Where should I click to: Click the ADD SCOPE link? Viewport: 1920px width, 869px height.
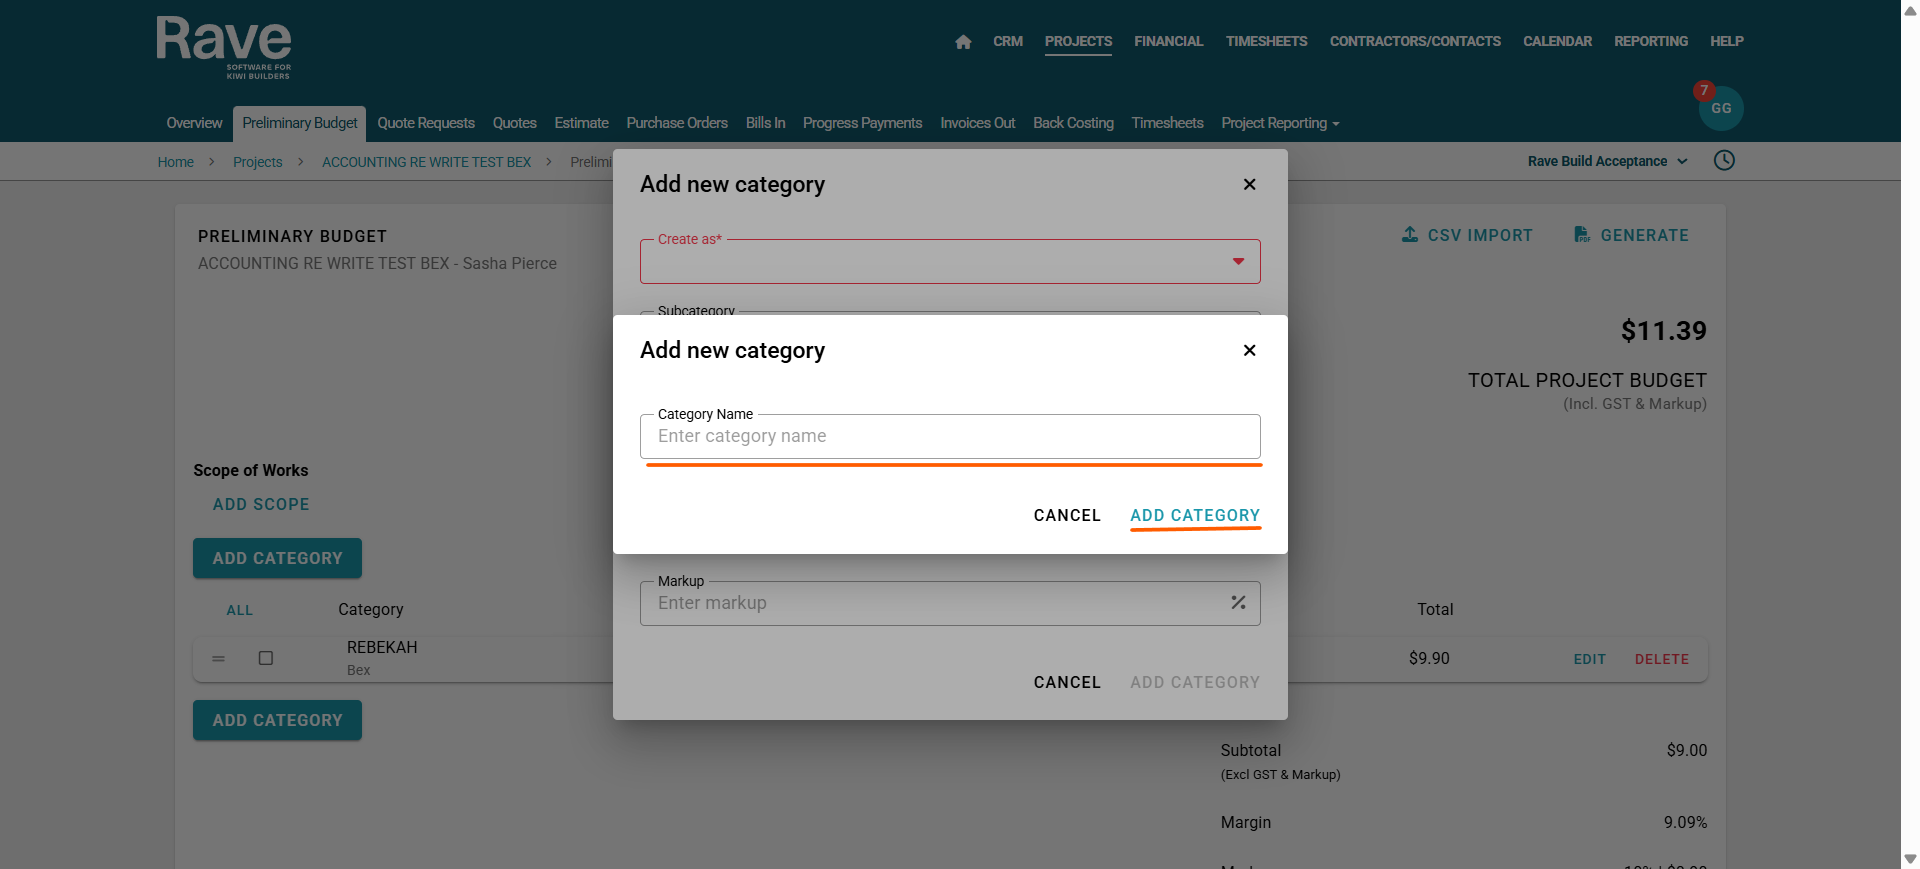pos(261,504)
